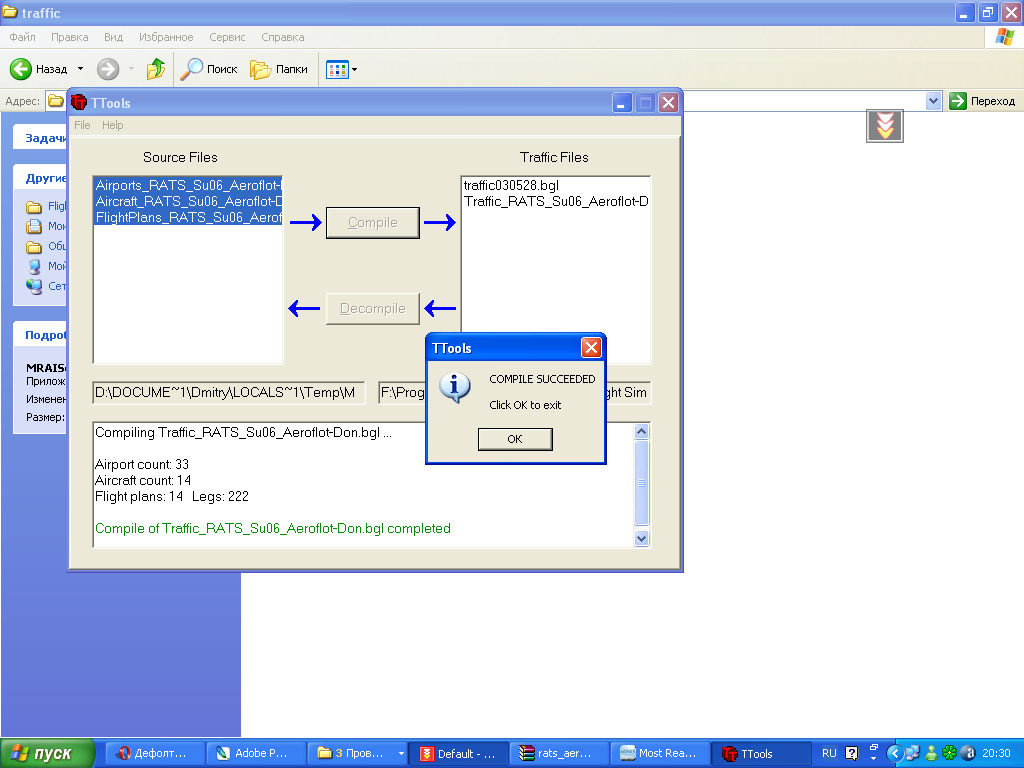Open the File menu in TTools

[82, 125]
